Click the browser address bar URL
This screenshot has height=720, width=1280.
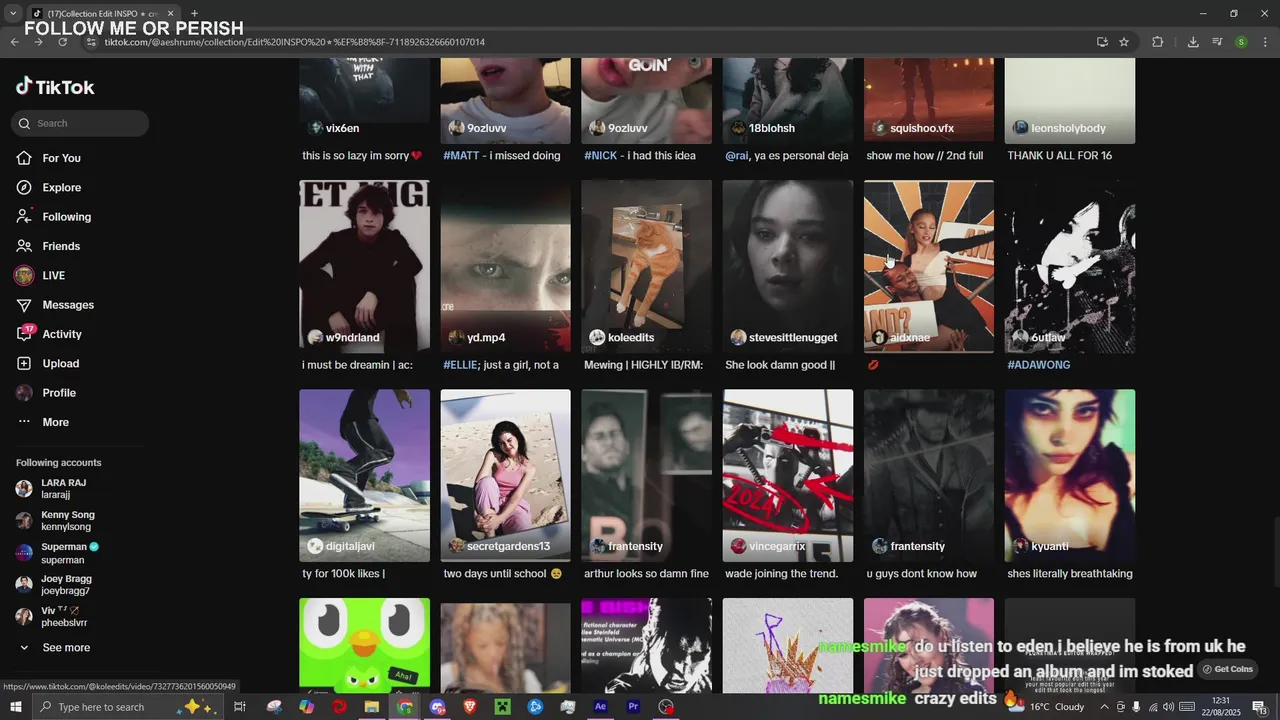[295, 42]
